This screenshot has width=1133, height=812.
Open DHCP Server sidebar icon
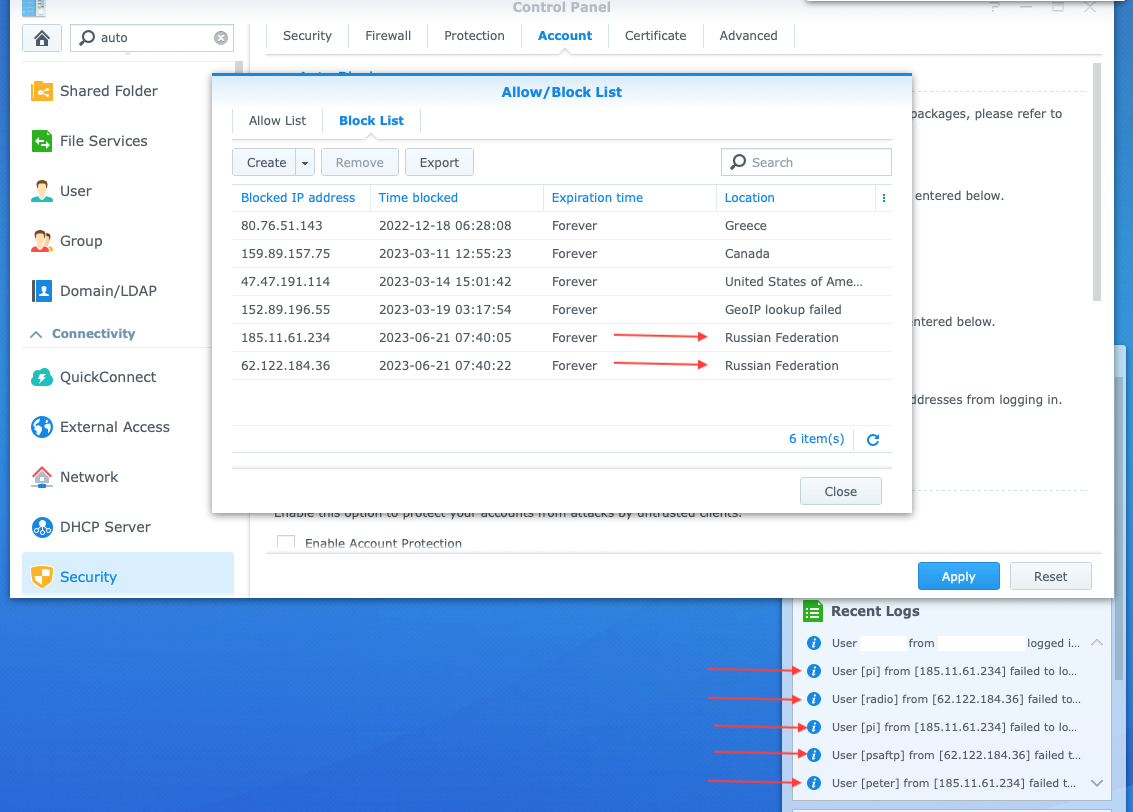(42, 527)
